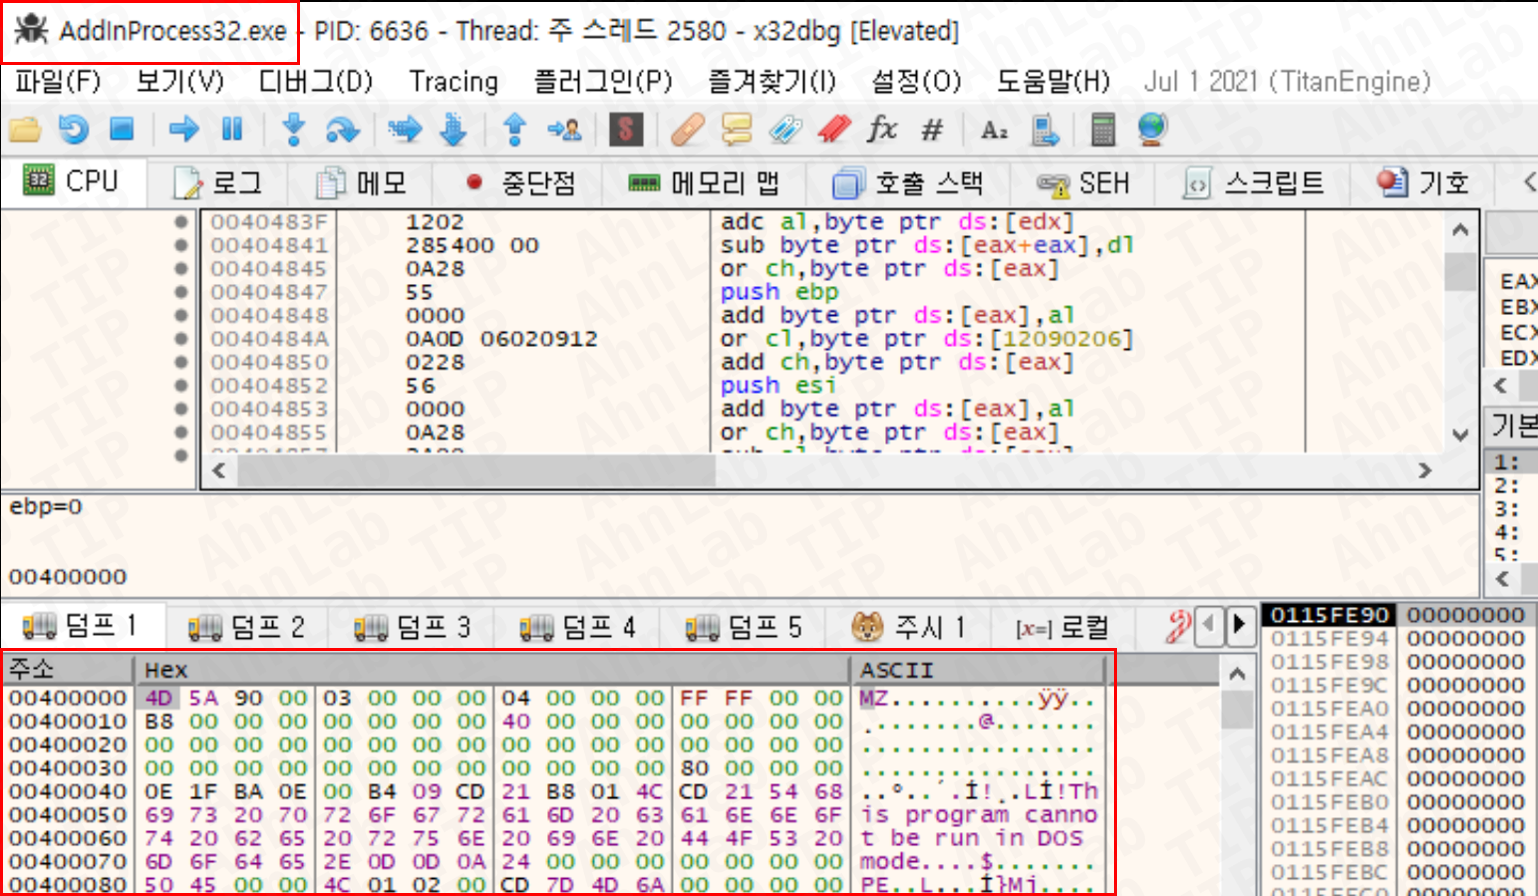Click the 주소 column header in dump
The width and height of the screenshot is (1538, 896).
(68, 669)
